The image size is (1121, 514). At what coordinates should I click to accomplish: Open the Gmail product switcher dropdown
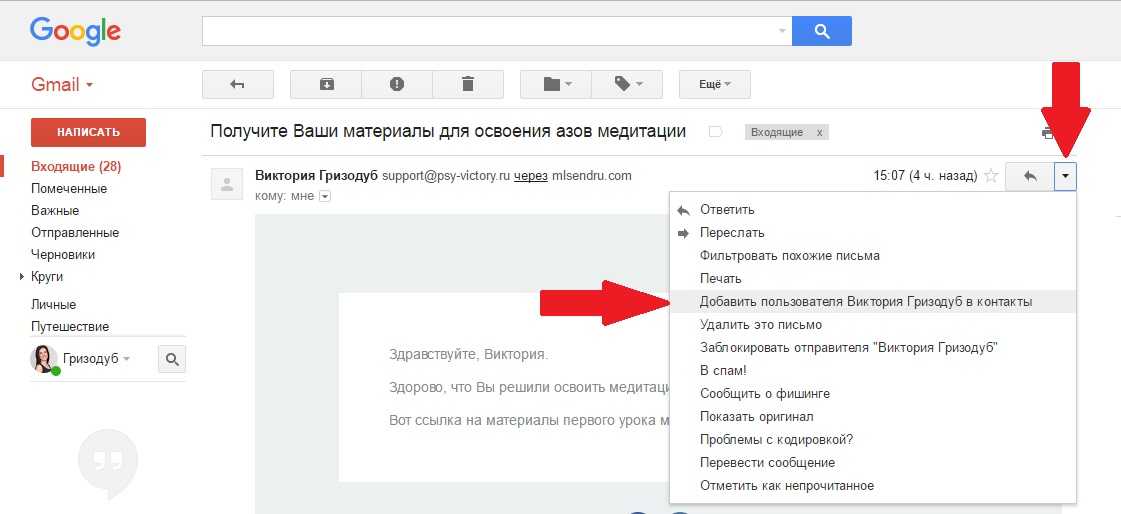tap(62, 84)
